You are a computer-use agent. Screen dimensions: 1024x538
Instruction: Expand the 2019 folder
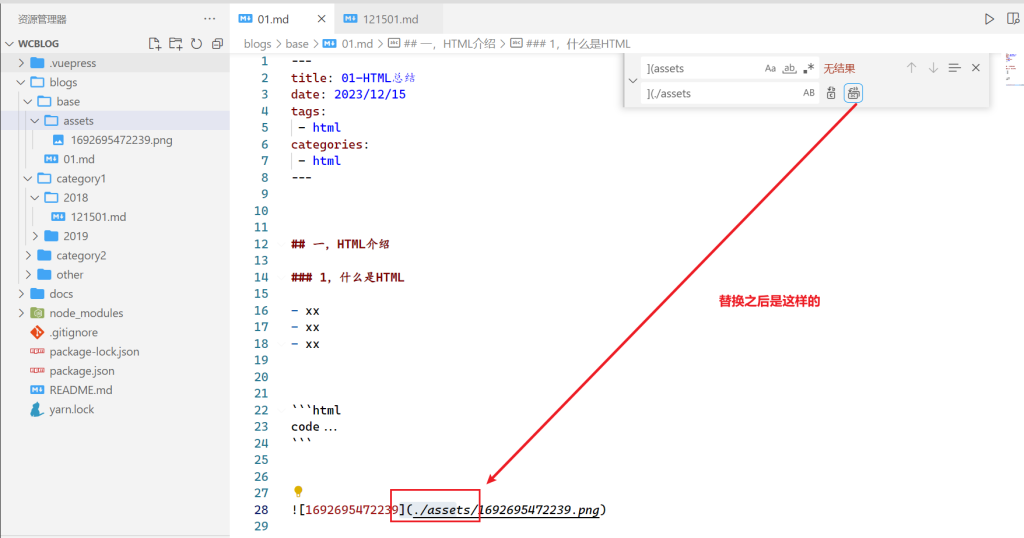pos(35,236)
